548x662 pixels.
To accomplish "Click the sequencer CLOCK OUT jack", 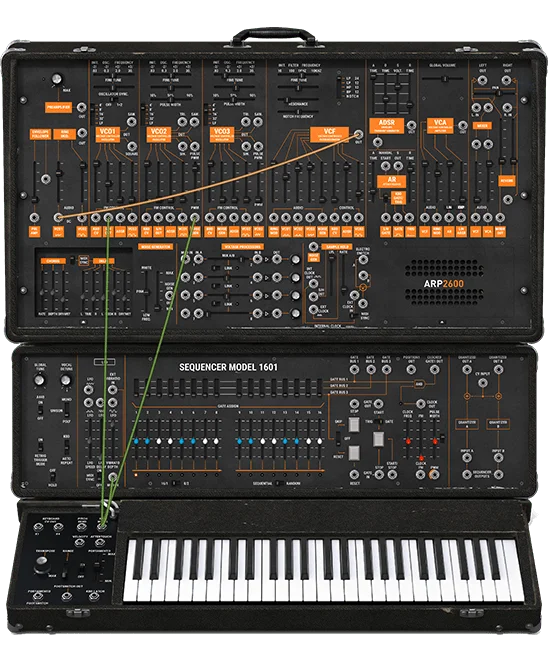I will point(420,404).
